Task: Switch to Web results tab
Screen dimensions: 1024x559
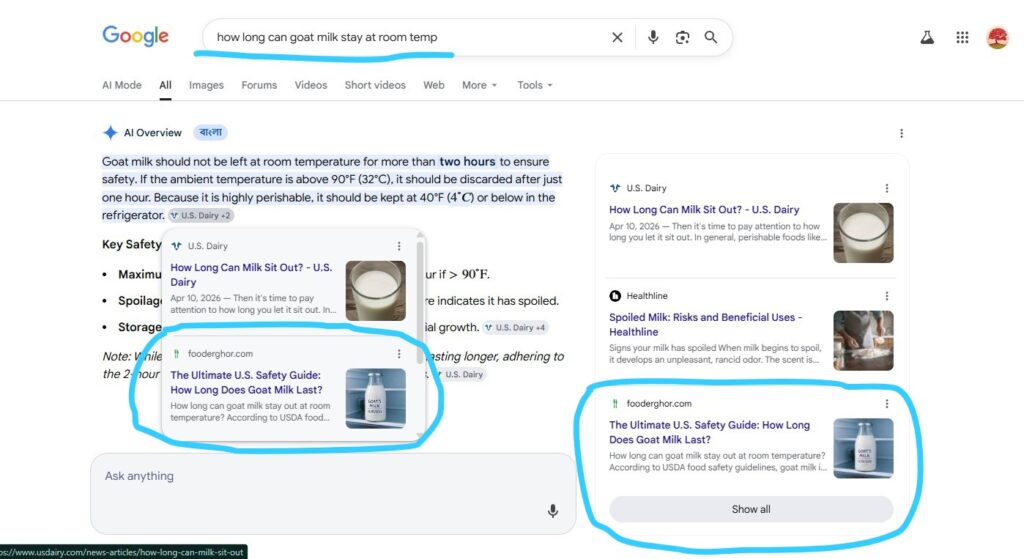Action: tap(434, 85)
